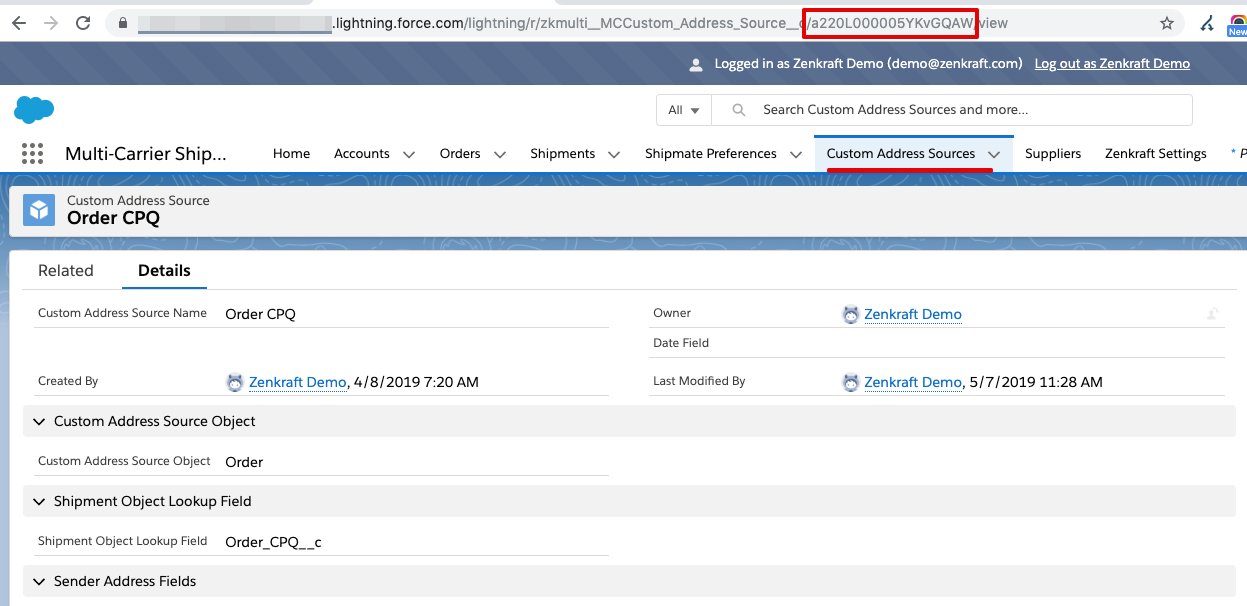Open the Owner Zenkraft Demo link
1247x606 pixels.
913,314
